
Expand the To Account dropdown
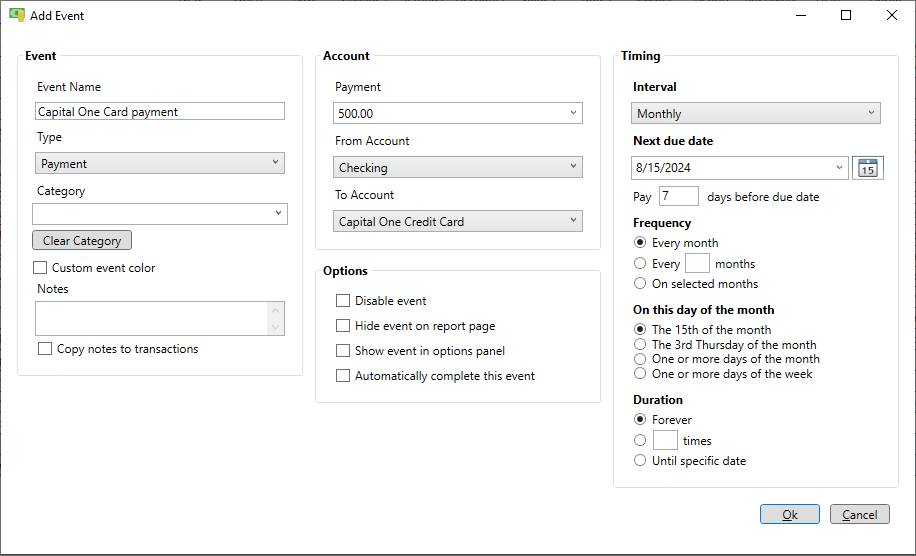click(457, 221)
